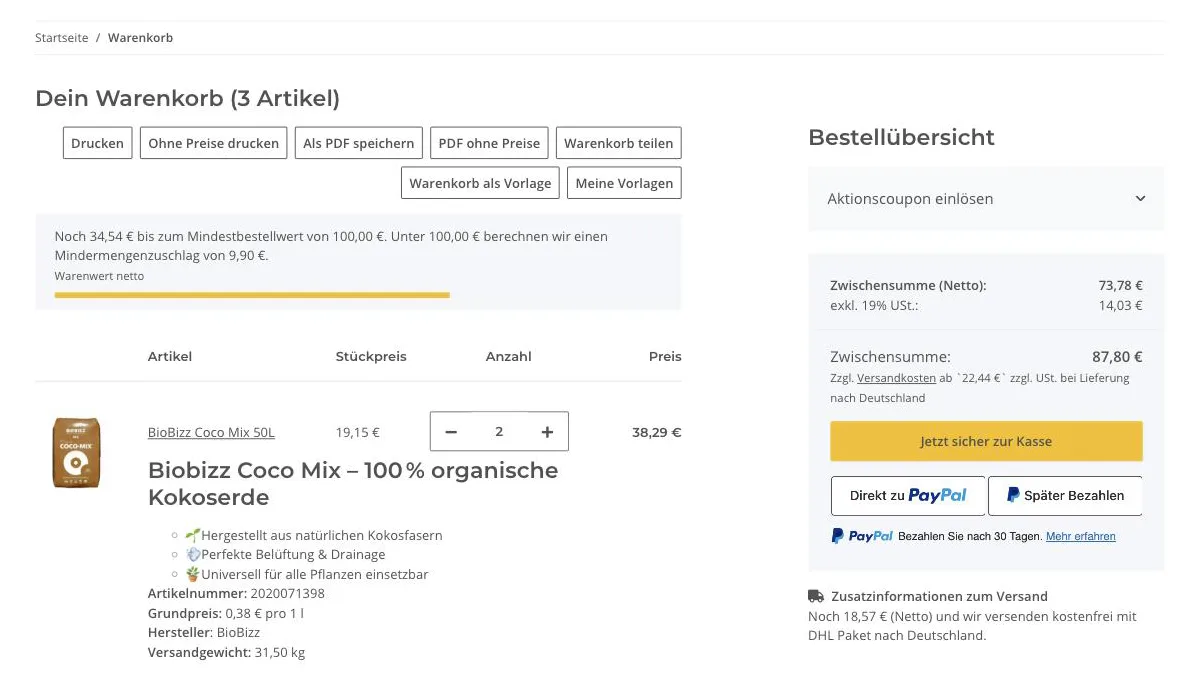The image size is (1200, 675).
Task: Click the unit price 19,15 €
Action: click(x=358, y=433)
